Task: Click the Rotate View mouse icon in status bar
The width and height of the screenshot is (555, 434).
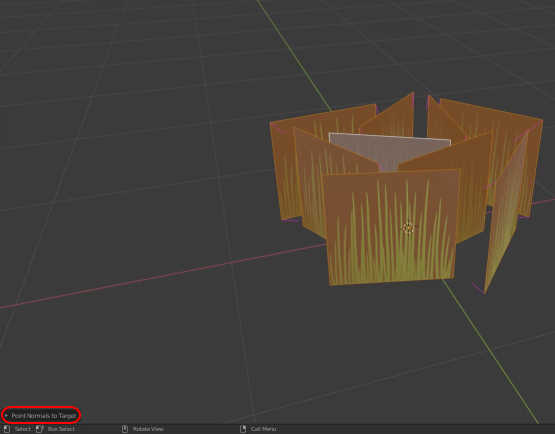Action: (x=125, y=429)
